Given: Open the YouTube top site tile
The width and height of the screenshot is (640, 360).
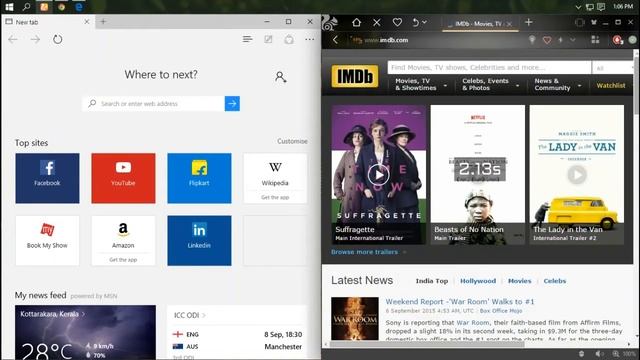Looking at the screenshot, I should (x=123, y=178).
